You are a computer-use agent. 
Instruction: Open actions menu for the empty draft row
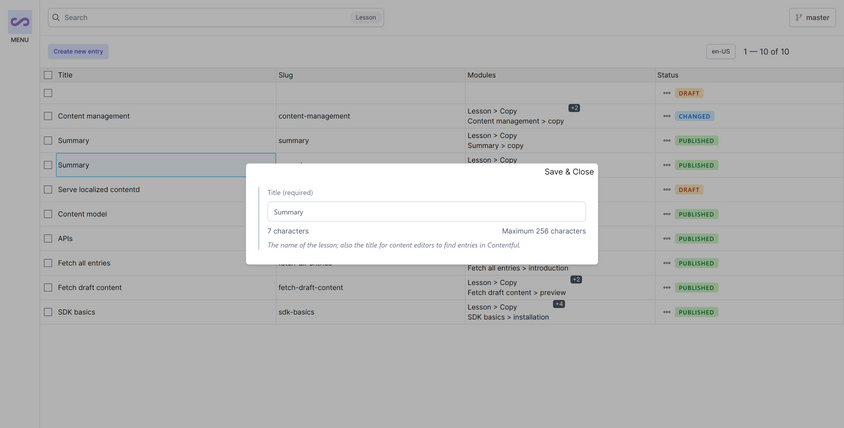pos(667,93)
